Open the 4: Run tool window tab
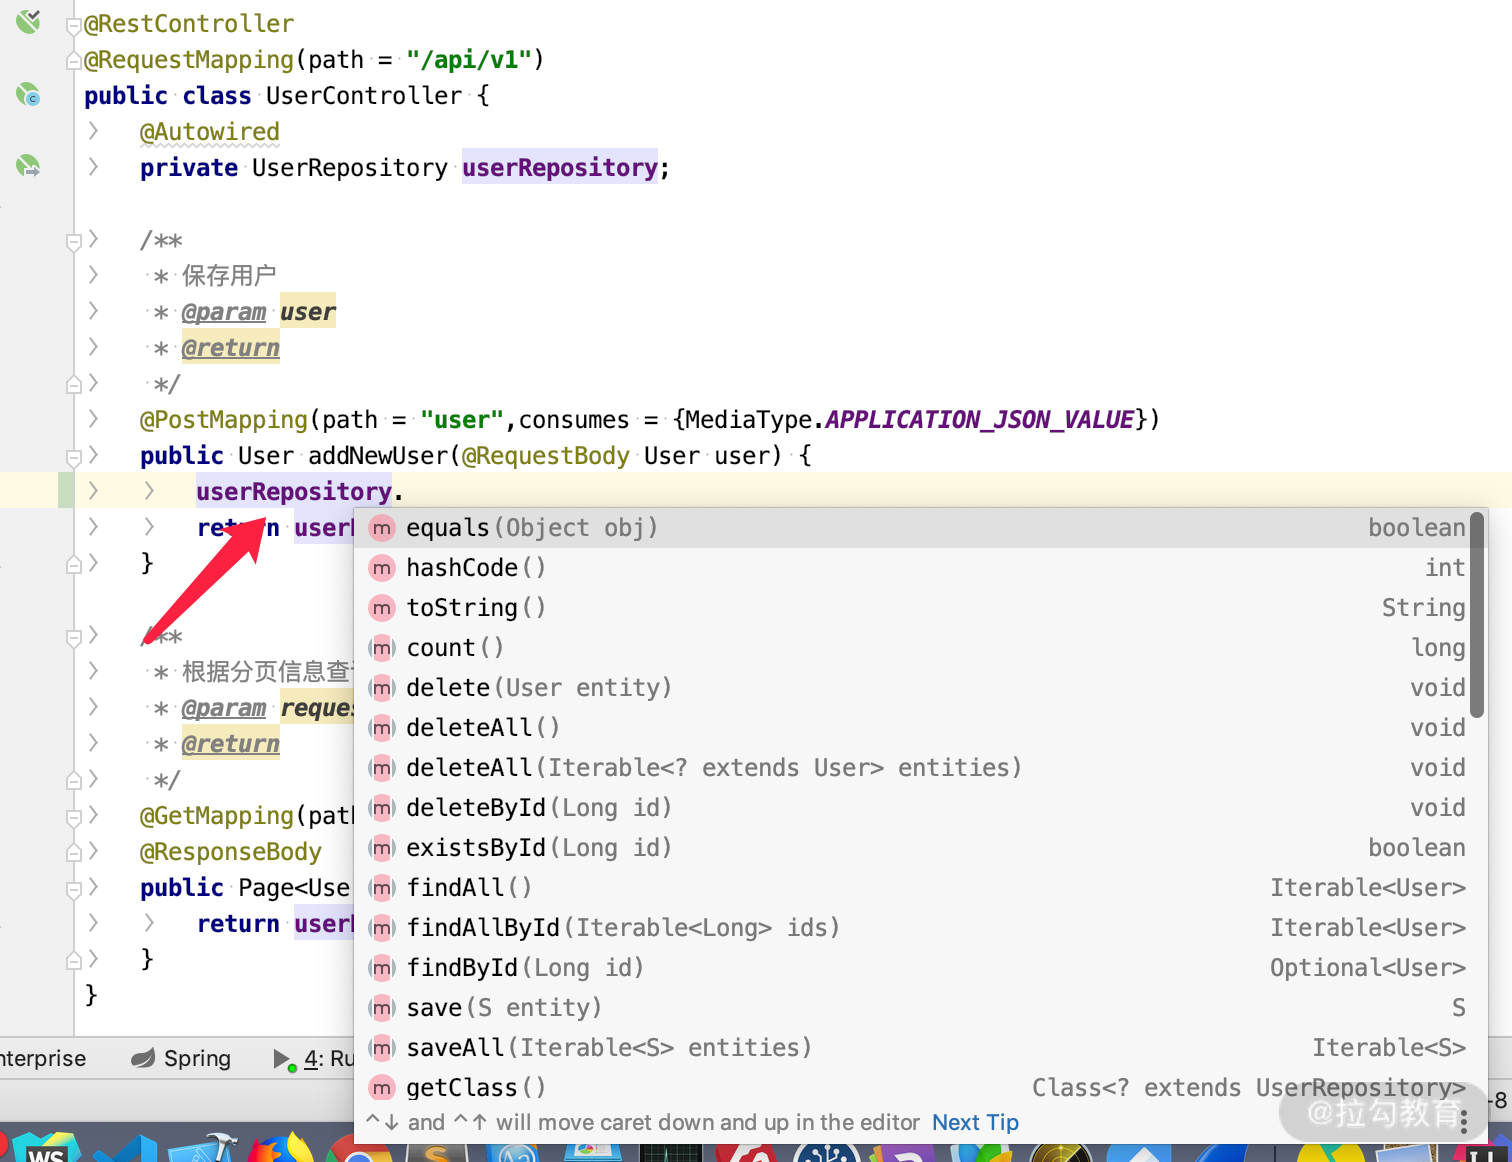The width and height of the screenshot is (1512, 1162). coord(314,1058)
